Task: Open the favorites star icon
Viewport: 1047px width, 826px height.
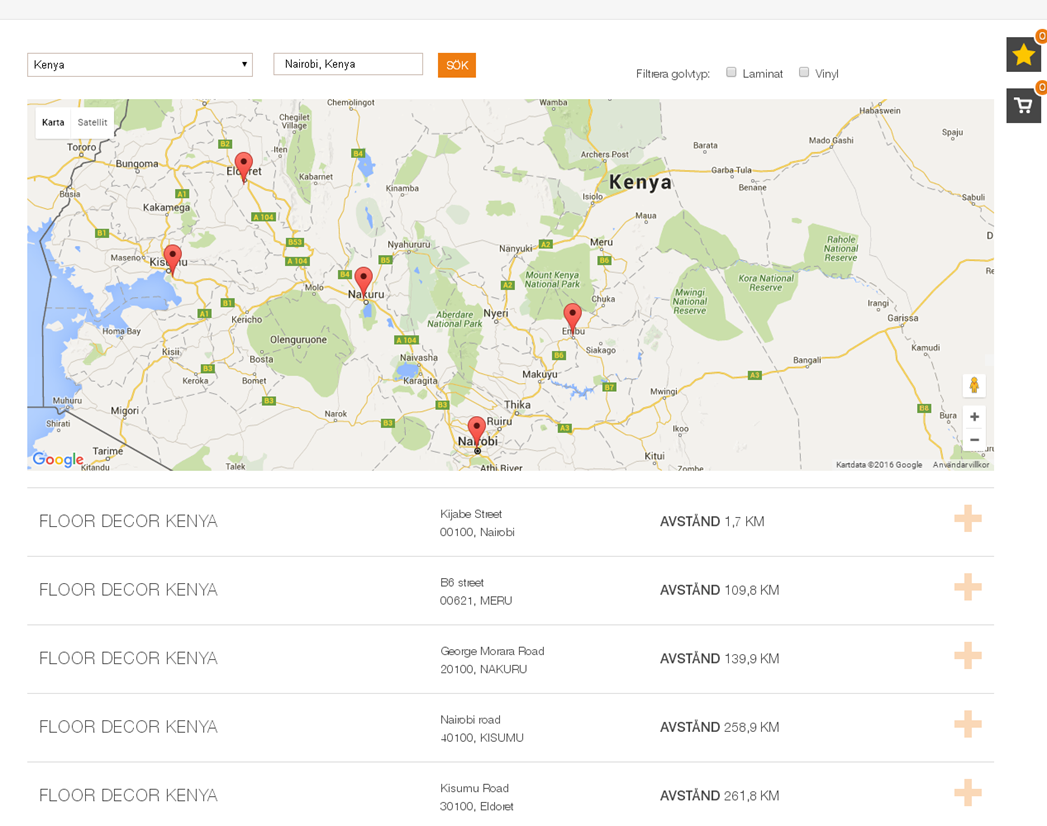Action: pos(1023,54)
